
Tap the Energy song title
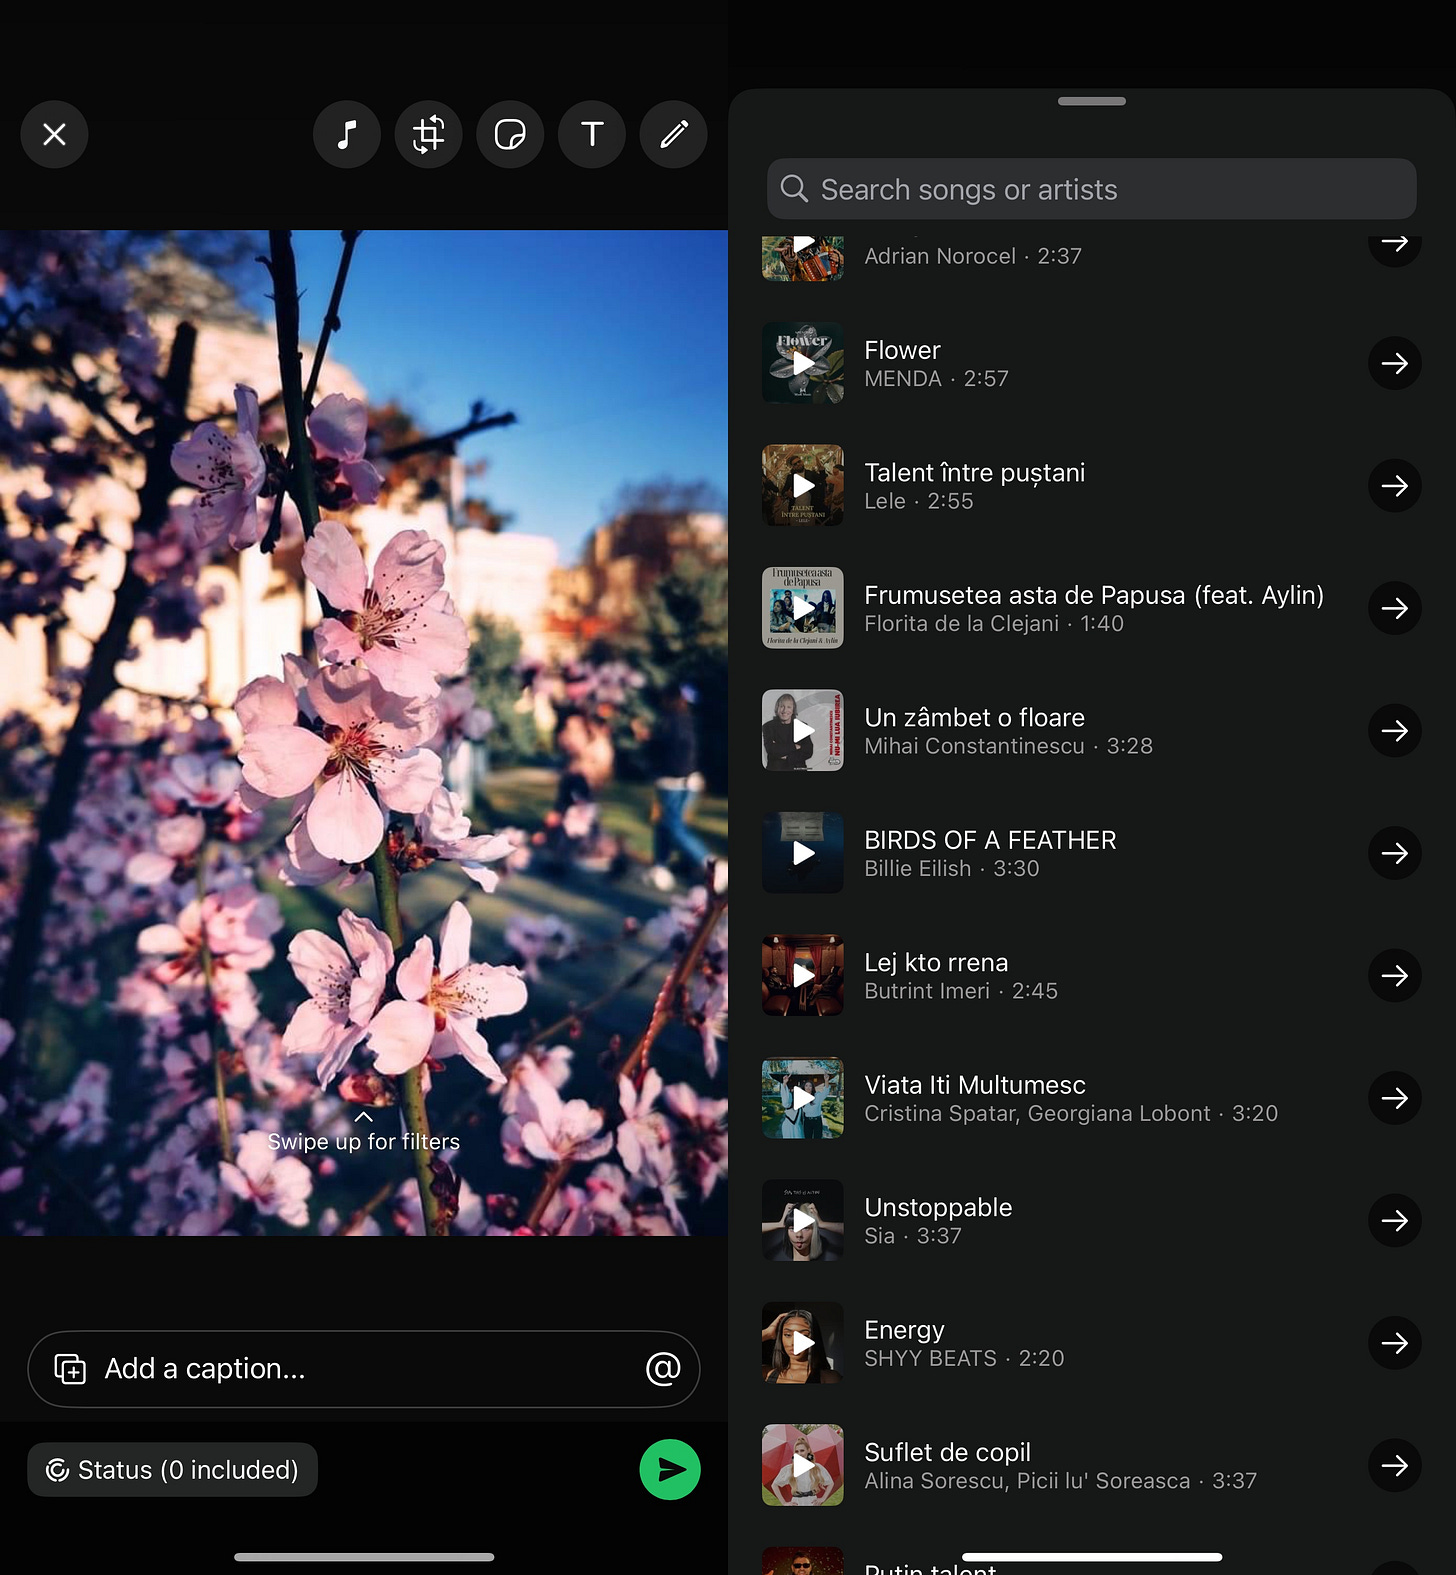tap(904, 1330)
